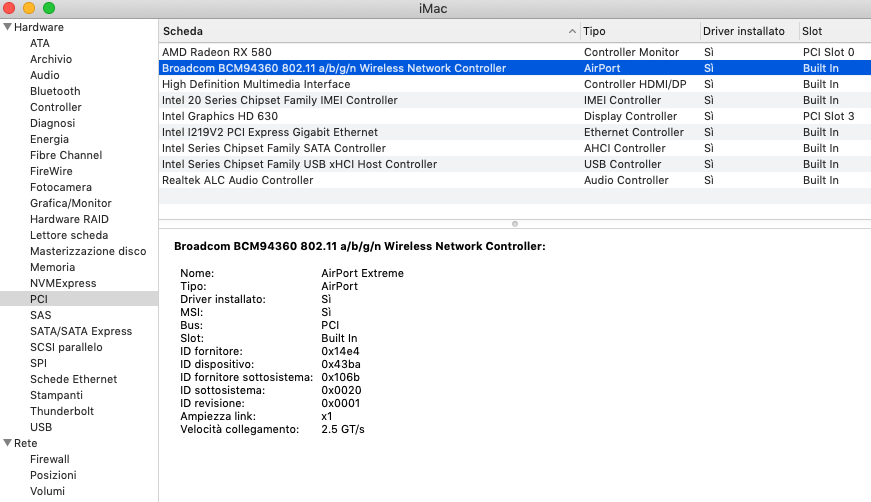The width and height of the screenshot is (871, 502).
Task: Click the detail heading Broadcom BCM94360
Action: click(x=359, y=246)
